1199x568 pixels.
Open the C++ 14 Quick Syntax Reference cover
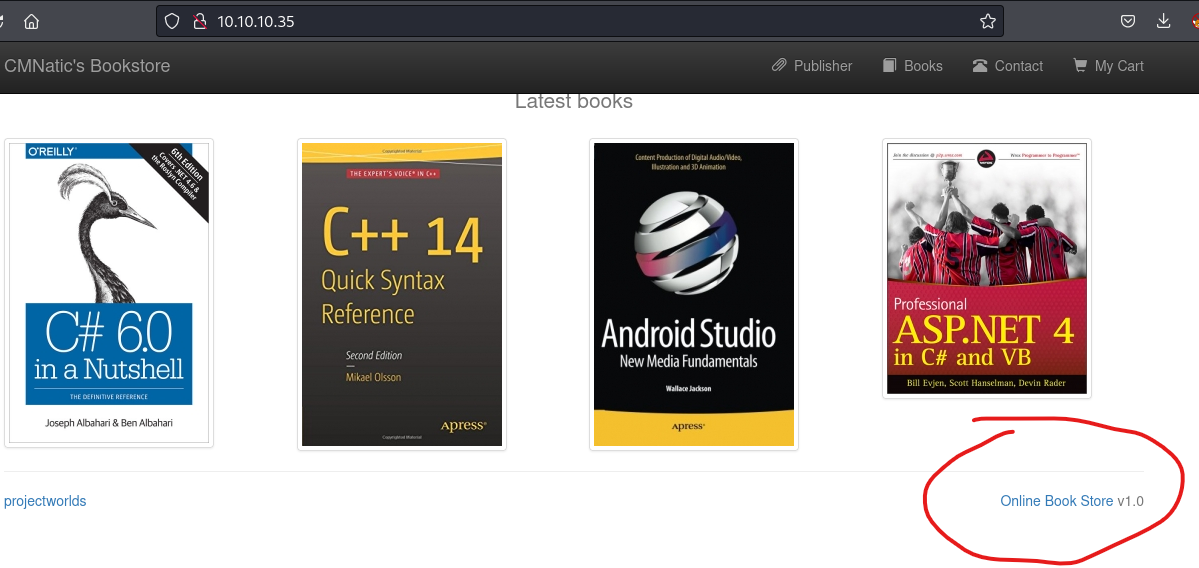[x=401, y=294]
